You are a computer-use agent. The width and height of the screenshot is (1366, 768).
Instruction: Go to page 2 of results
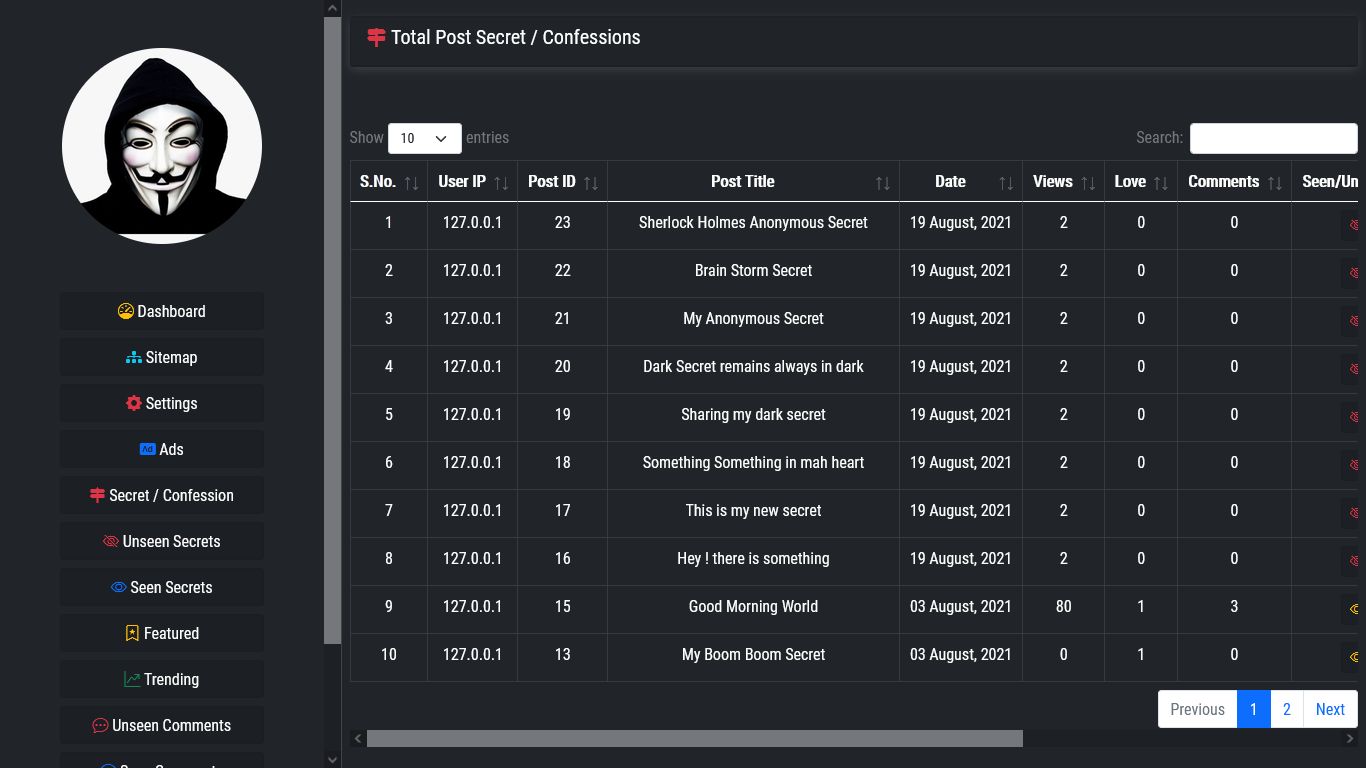[x=1286, y=709]
